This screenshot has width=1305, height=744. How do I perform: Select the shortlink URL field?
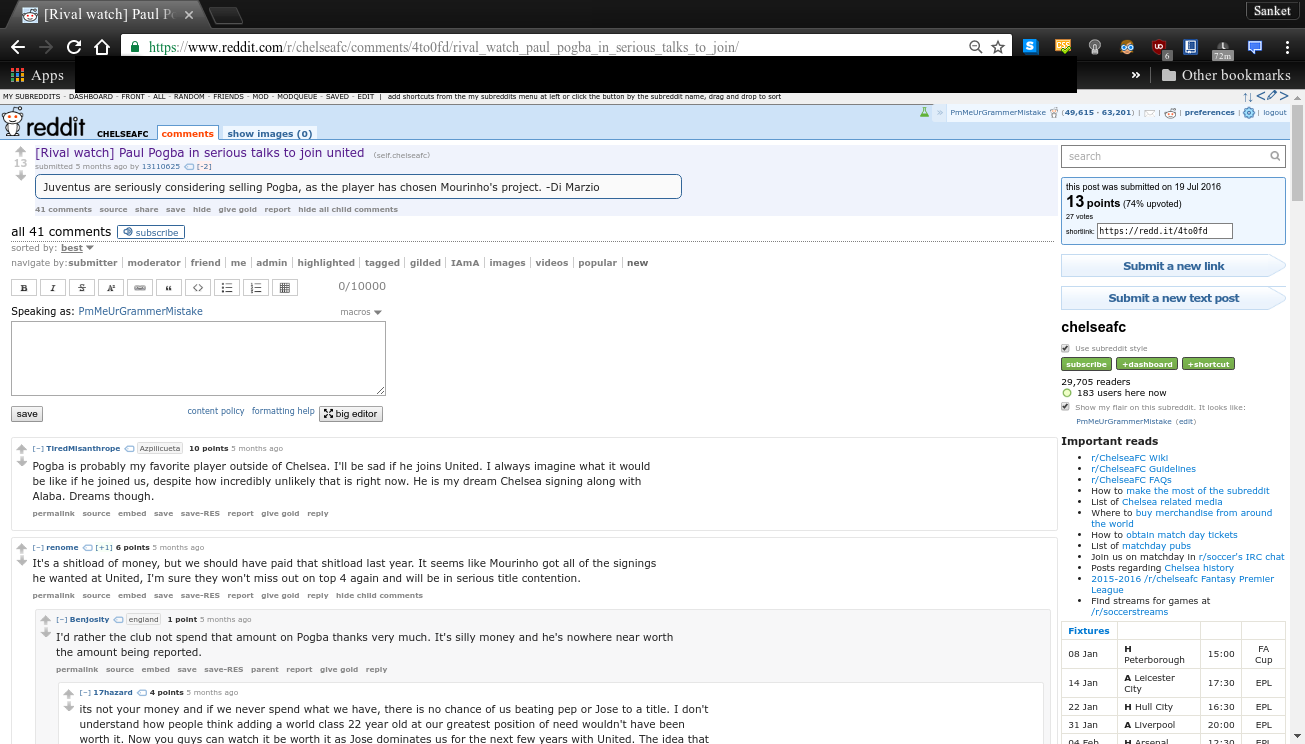(1164, 231)
